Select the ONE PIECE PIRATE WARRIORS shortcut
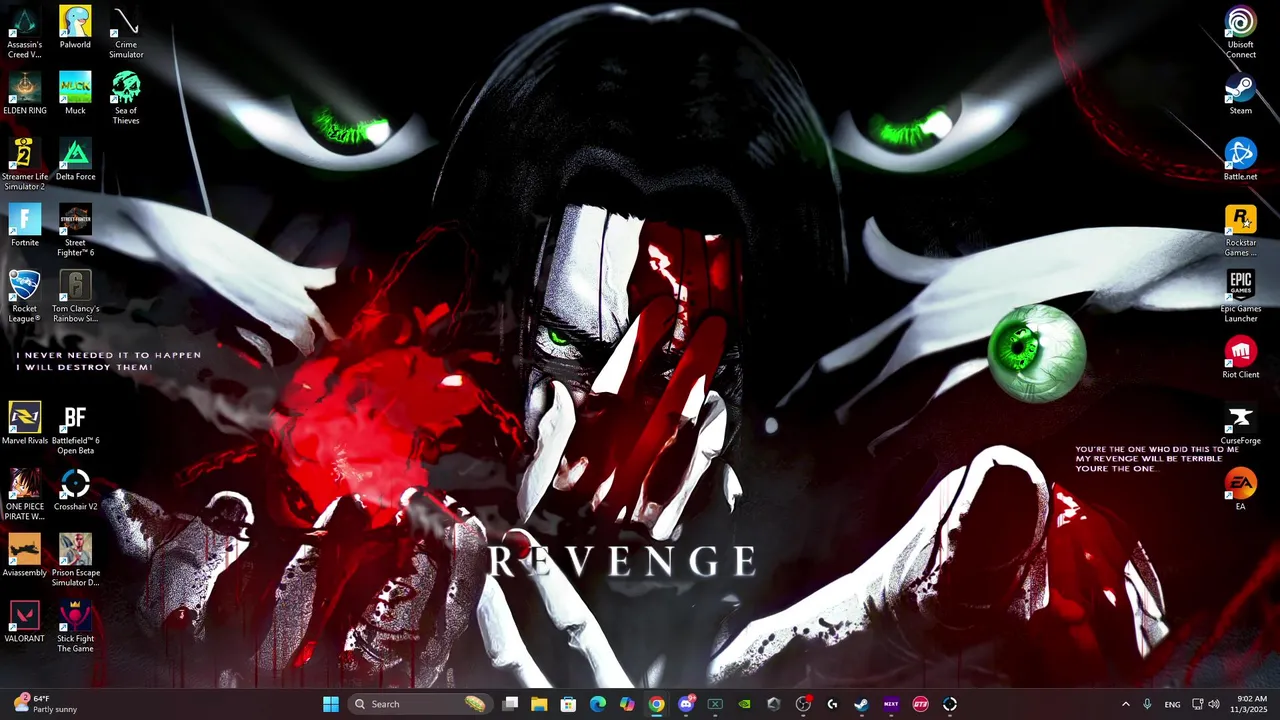This screenshot has height=720, width=1280. [25, 494]
